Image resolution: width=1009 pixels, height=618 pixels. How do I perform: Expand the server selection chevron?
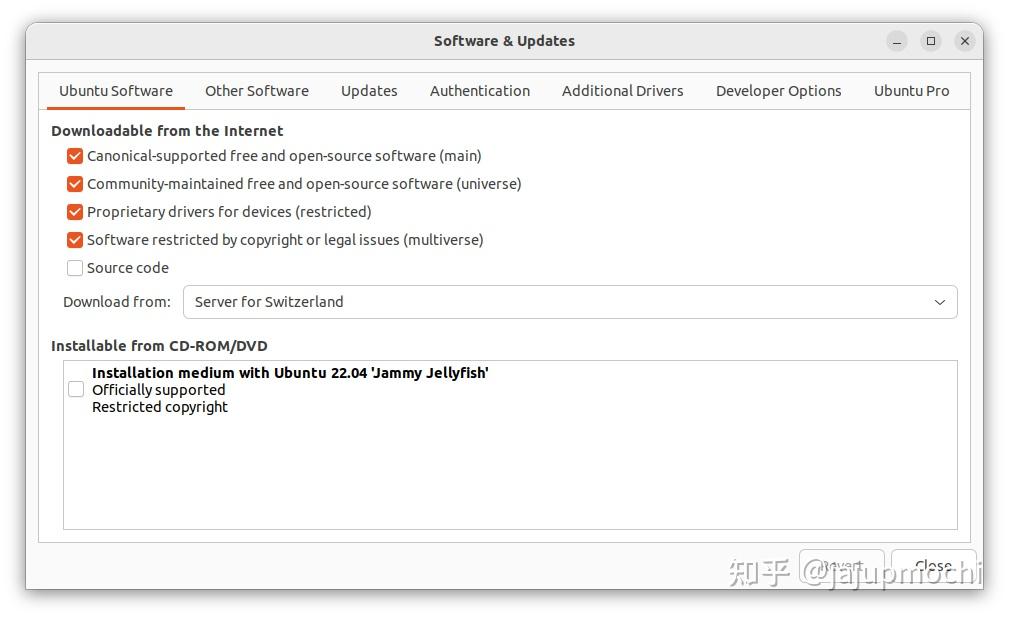[x=938, y=301]
